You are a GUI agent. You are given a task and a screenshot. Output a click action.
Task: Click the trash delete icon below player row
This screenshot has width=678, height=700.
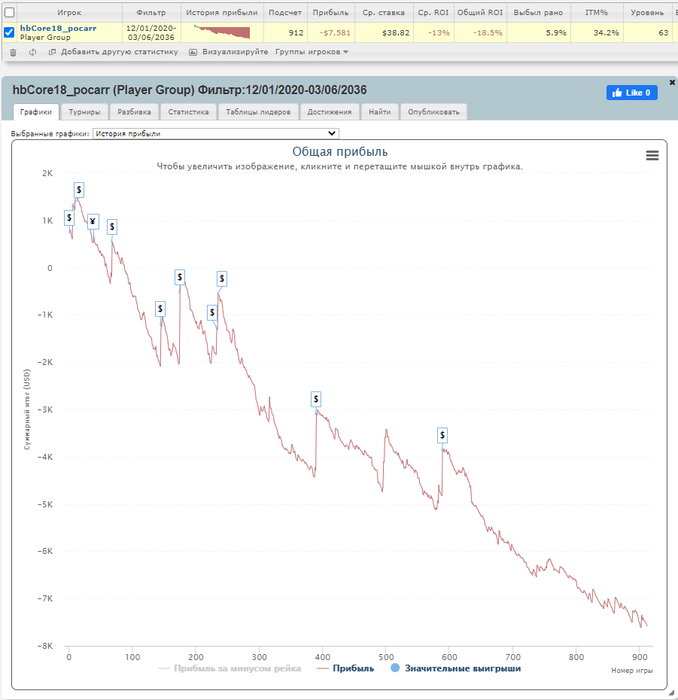coord(13,52)
